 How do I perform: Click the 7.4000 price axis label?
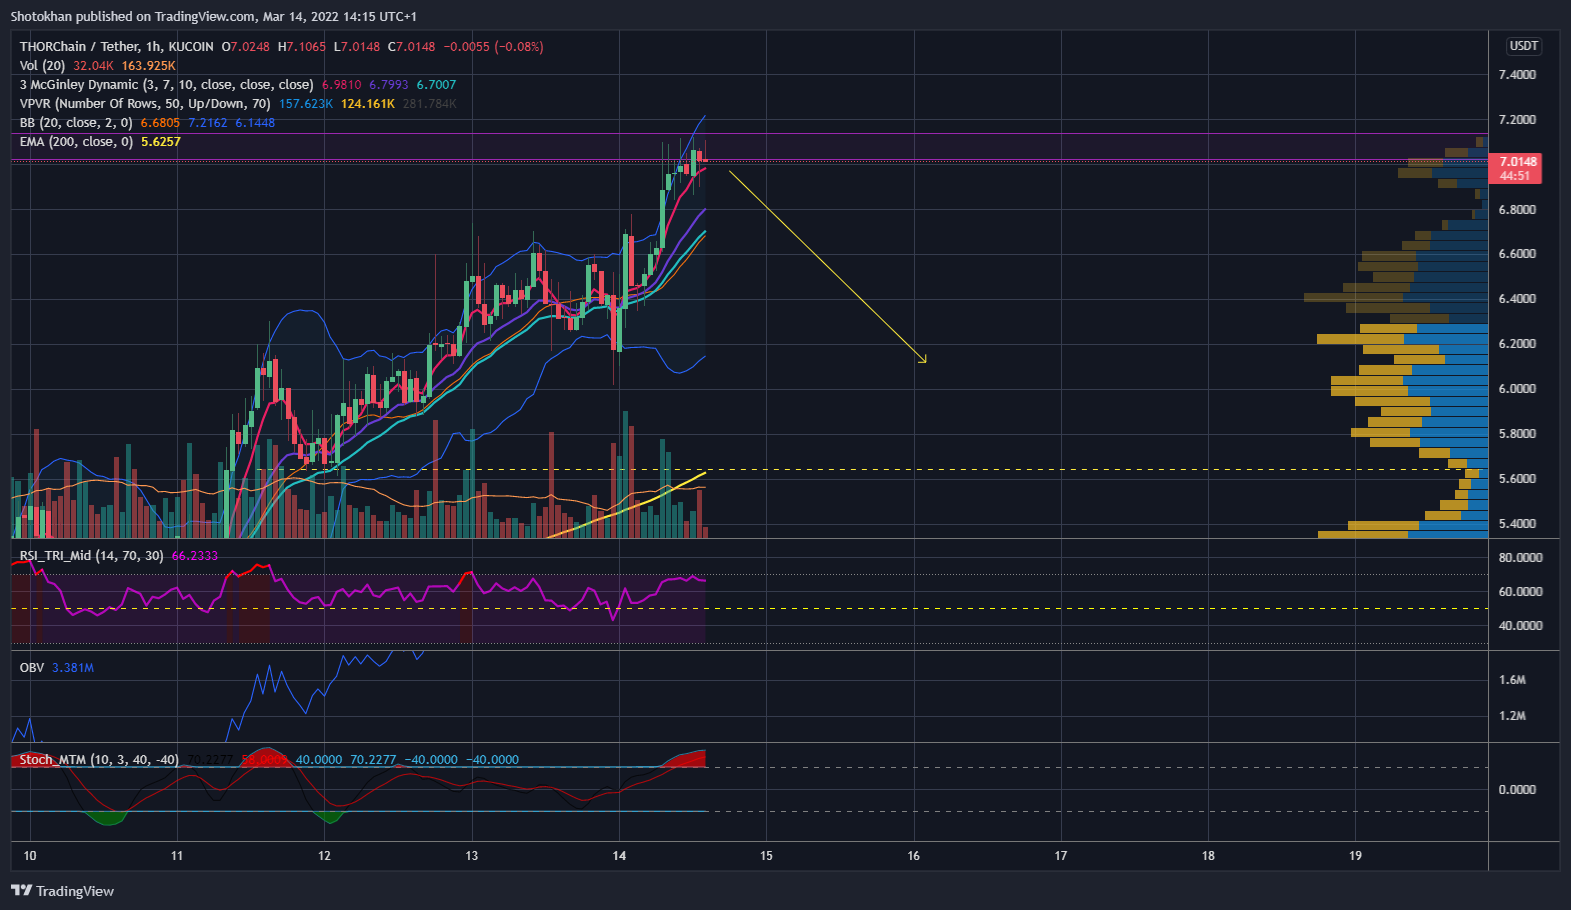[1517, 75]
